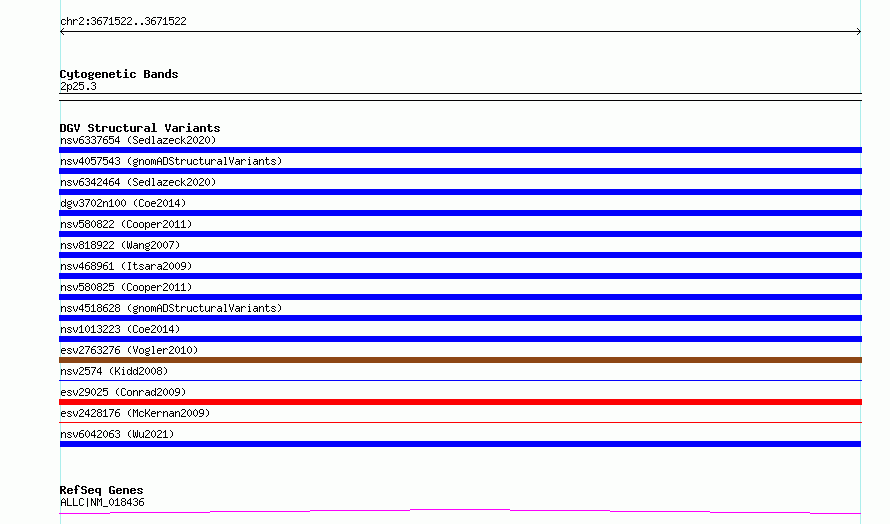Viewport: 890px width, 524px height.
Task: Select the RefSeq Genes track heading
Action: click(x=101, y=490)
